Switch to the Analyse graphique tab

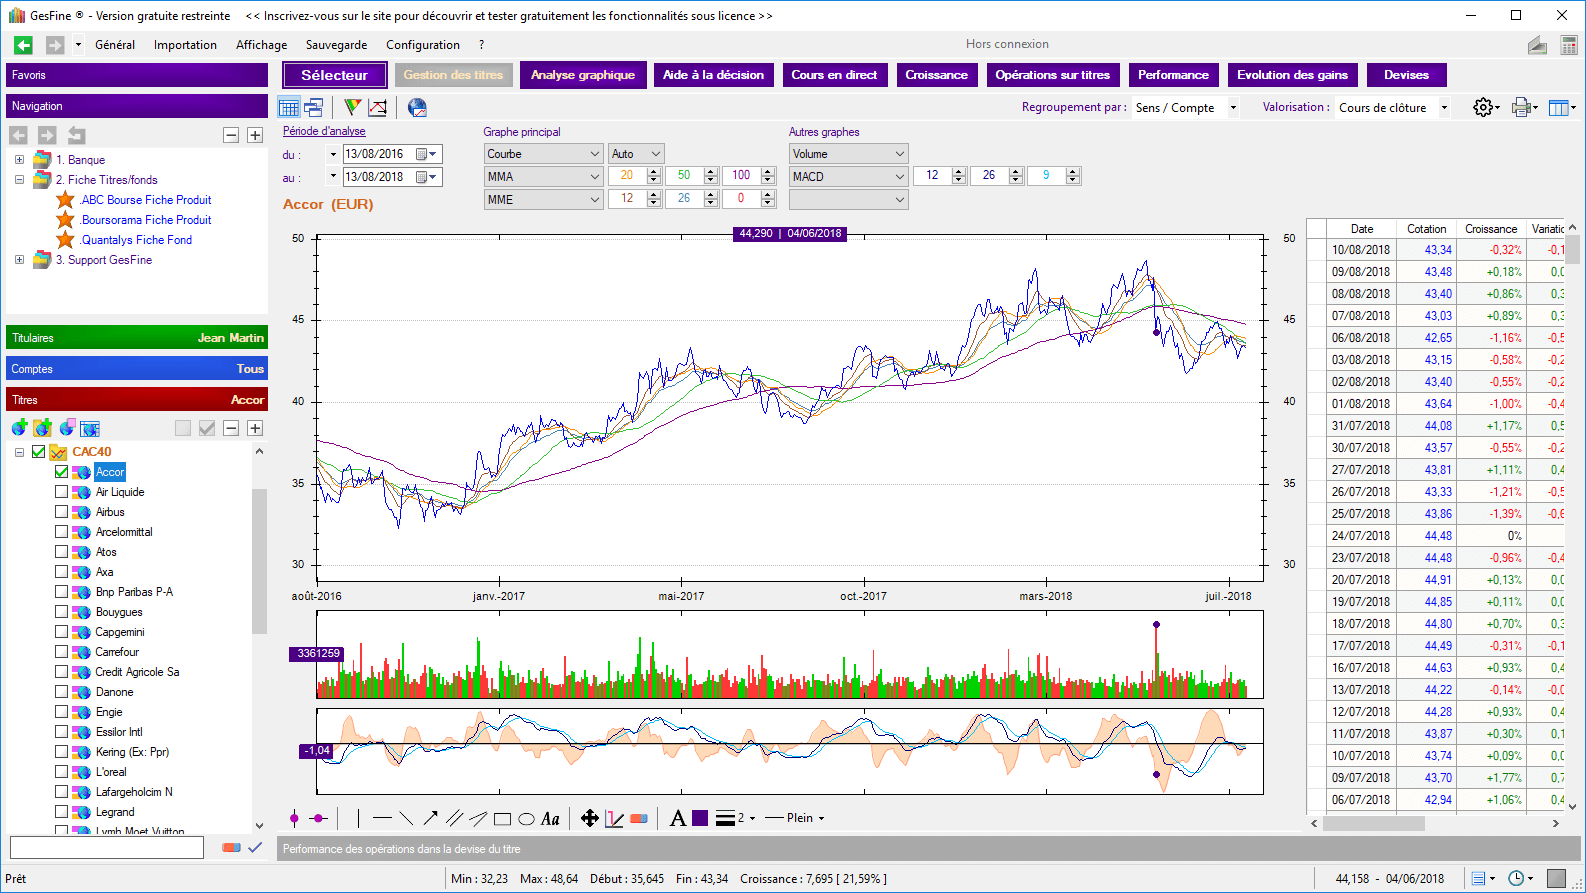tap(583, 75)
